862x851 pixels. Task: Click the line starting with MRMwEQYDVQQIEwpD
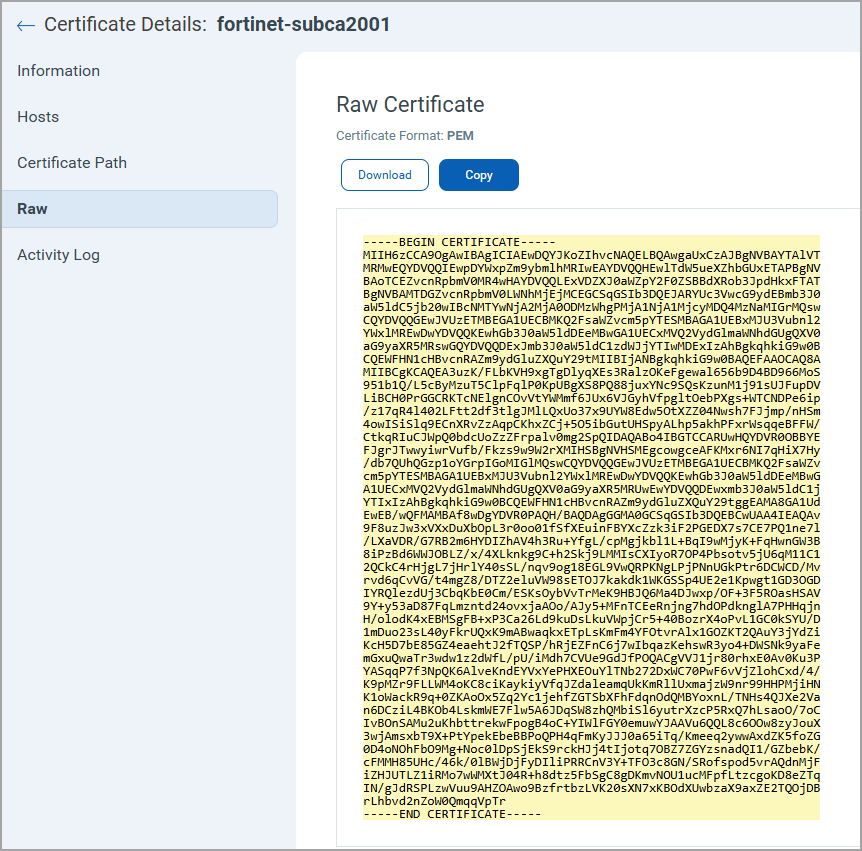tap(592, 268)
